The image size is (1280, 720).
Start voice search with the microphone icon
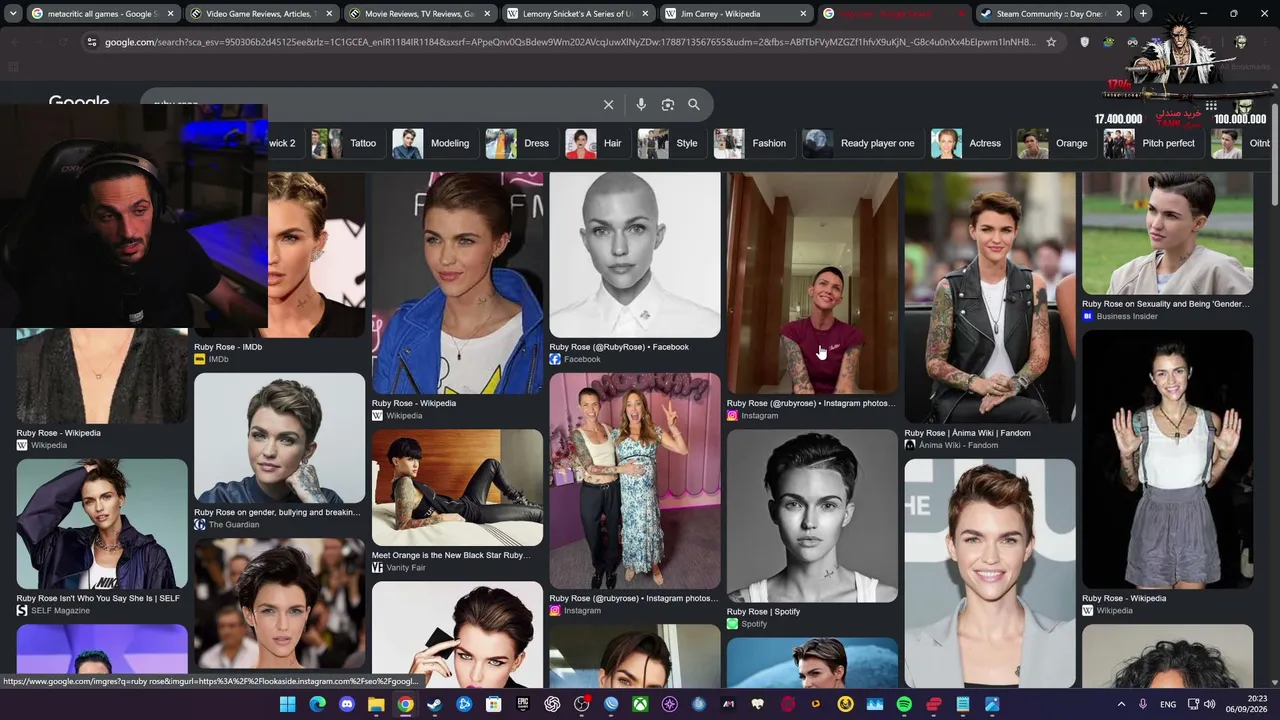pyautogui.click(x=641, y=104)
